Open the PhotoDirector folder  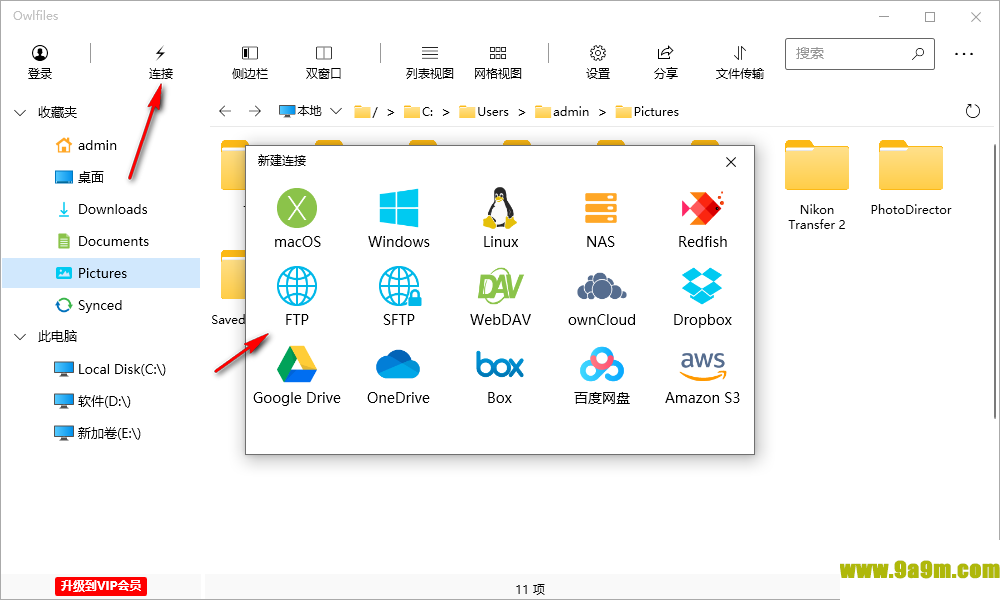click(x=911, y=179)
